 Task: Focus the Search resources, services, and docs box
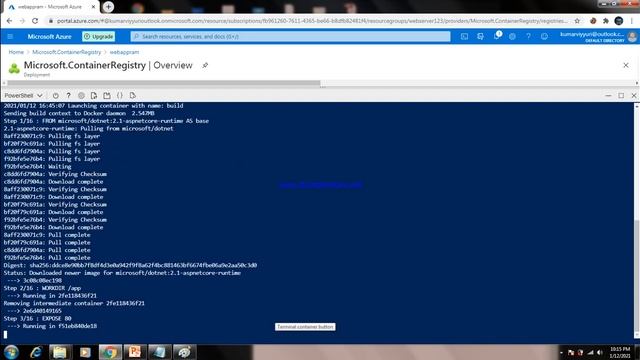coord(290,37)
